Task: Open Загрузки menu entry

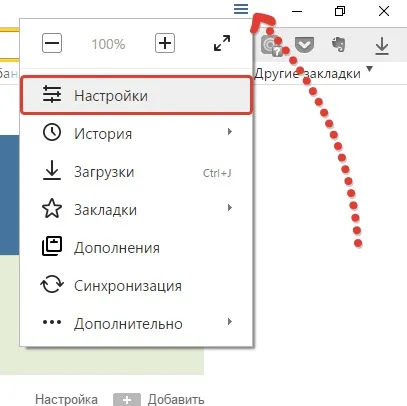Action: [x=136, y=171]
